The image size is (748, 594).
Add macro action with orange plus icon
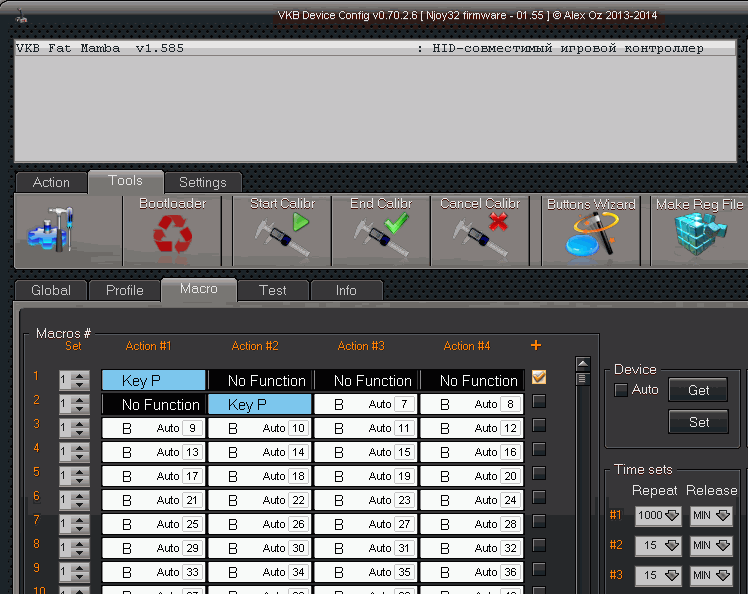536,345
